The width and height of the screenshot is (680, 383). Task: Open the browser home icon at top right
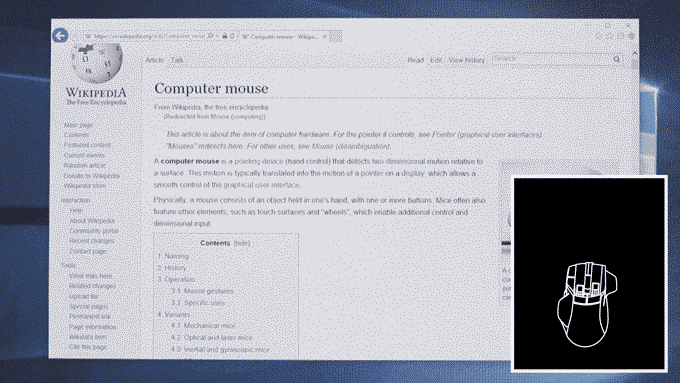click(x=598, y=36)
